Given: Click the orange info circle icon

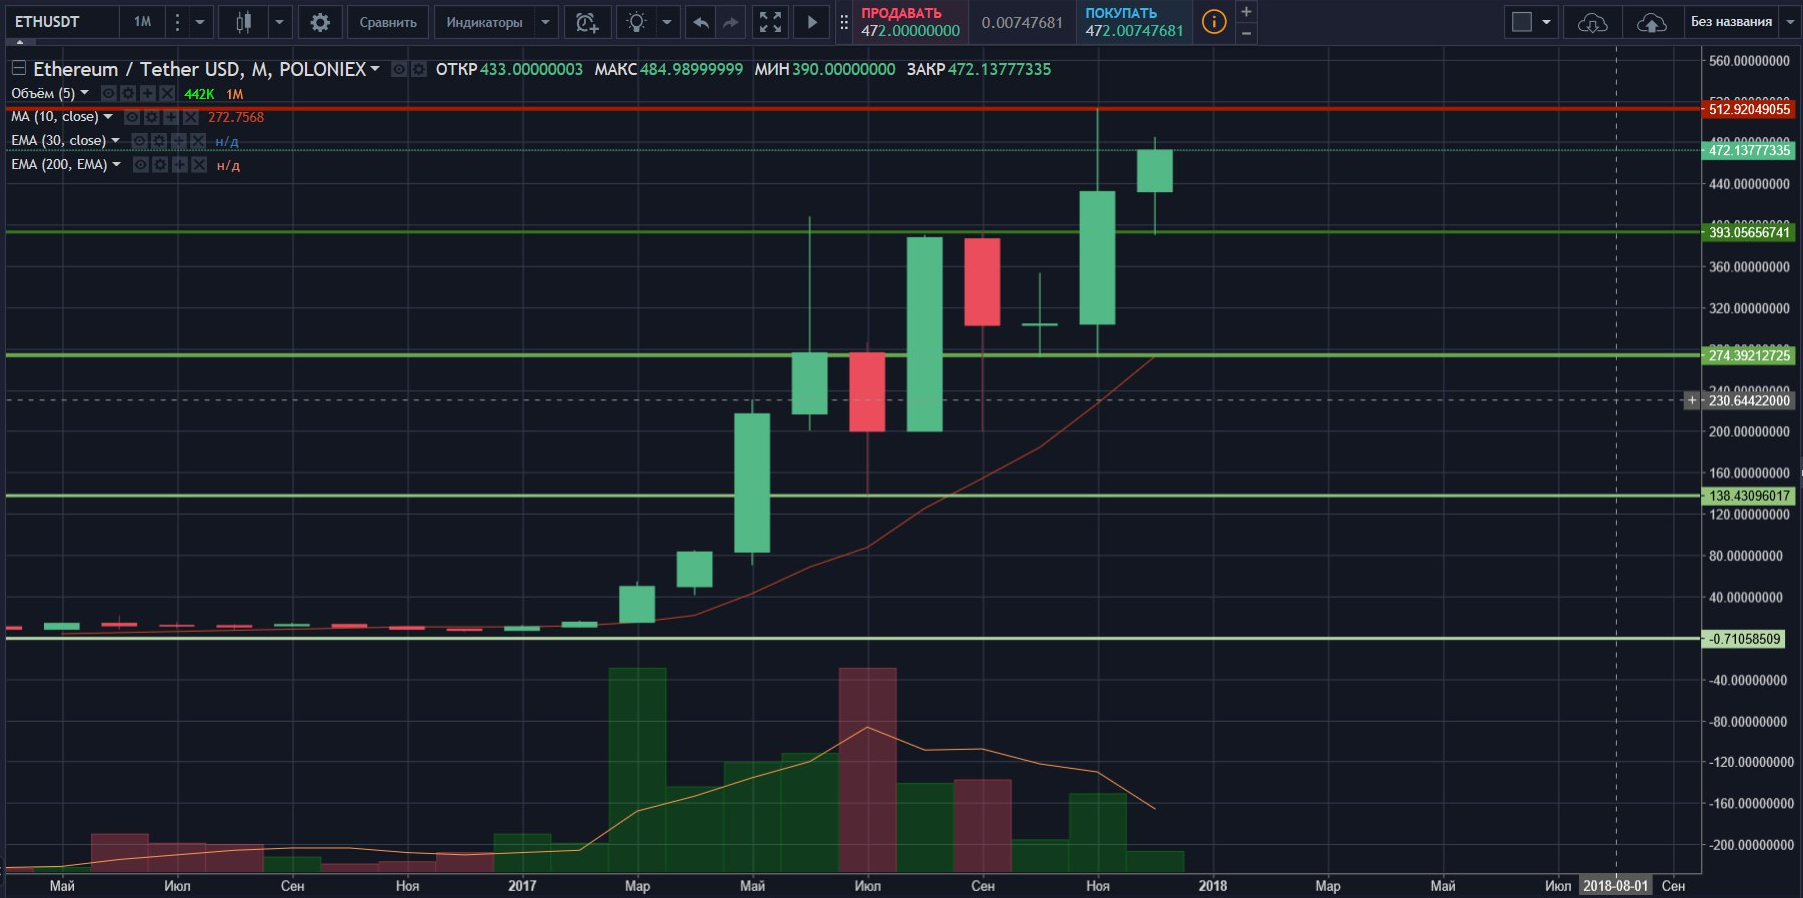Looking at the screenshot, I should pos(1214,22).
